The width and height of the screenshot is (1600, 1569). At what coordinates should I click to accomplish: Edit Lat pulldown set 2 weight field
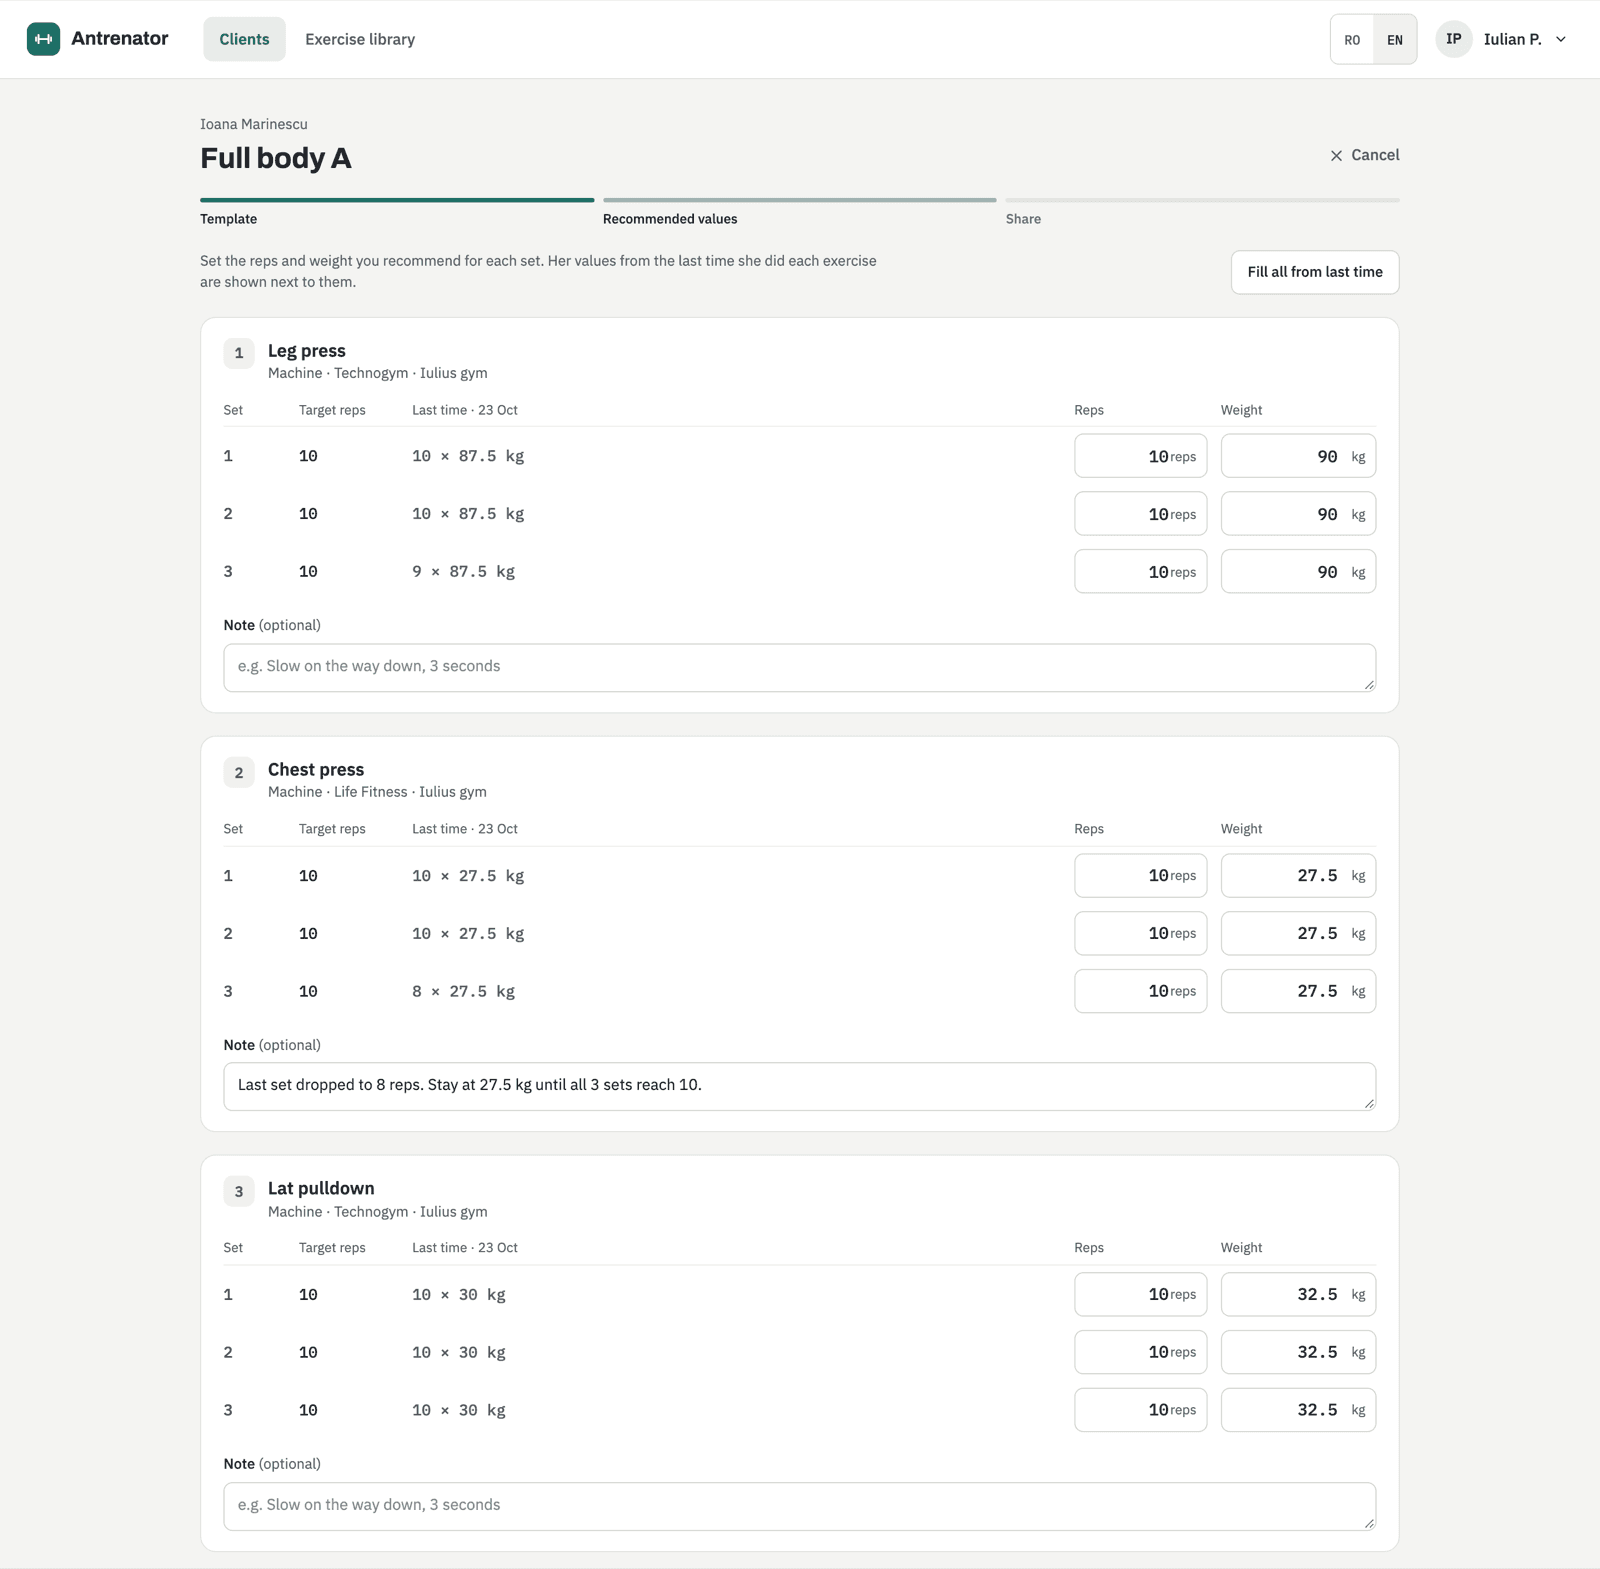pyautogui.click(x=1298, y=1353)
